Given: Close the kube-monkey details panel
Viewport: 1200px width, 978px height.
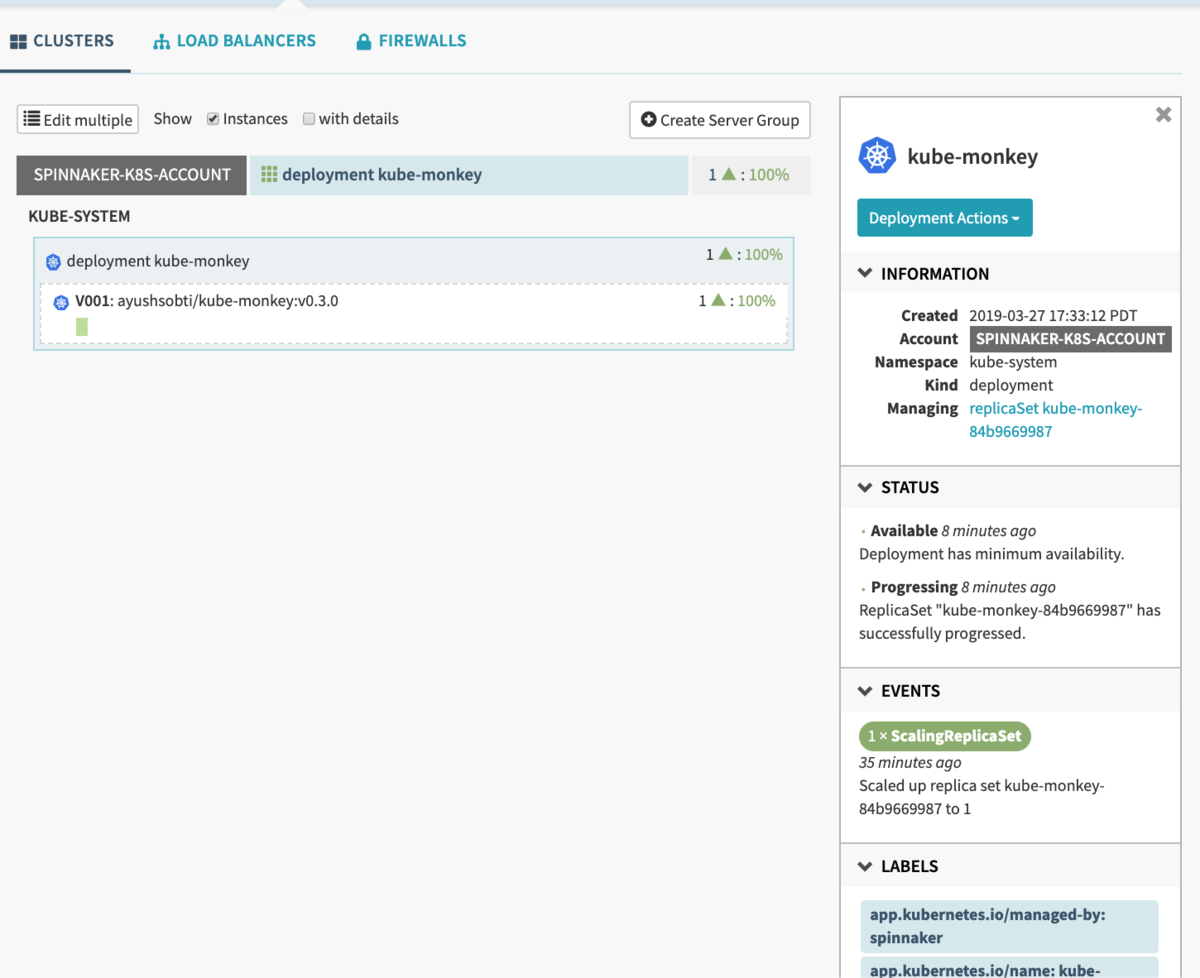Looking at the screenshot, I should (1163, 115).
